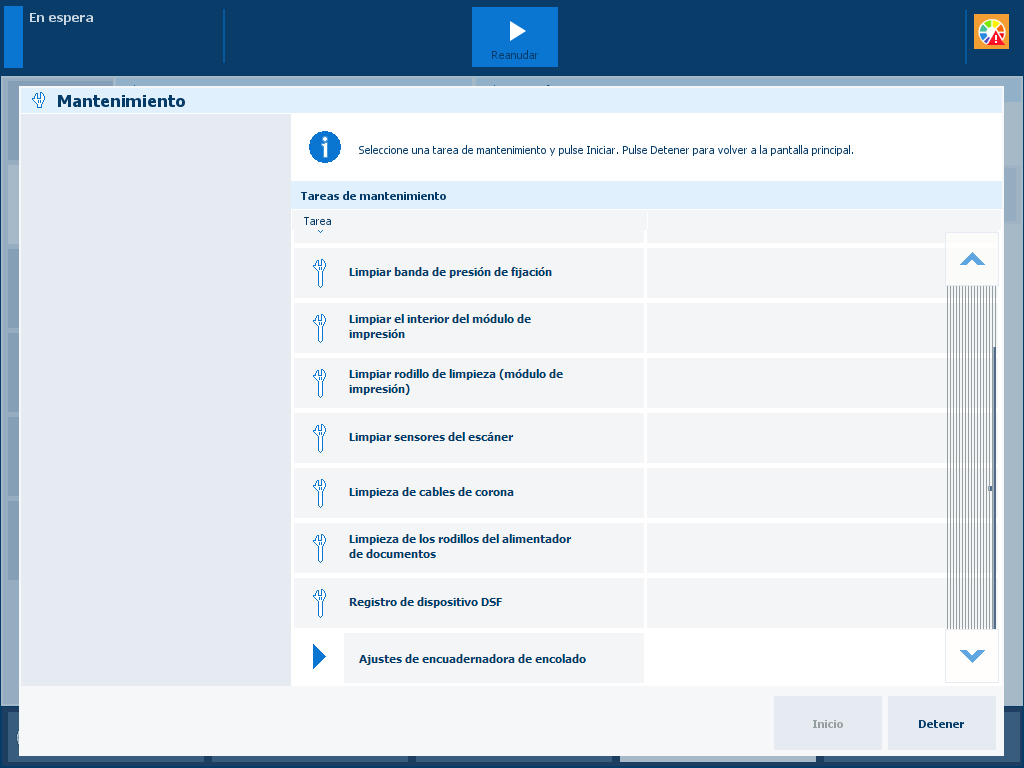The width and height of the screenshot is (1024, 768).
Task: Select Ajustes de encuadernadora de encolado row
Action: click(x=494, y=658)
